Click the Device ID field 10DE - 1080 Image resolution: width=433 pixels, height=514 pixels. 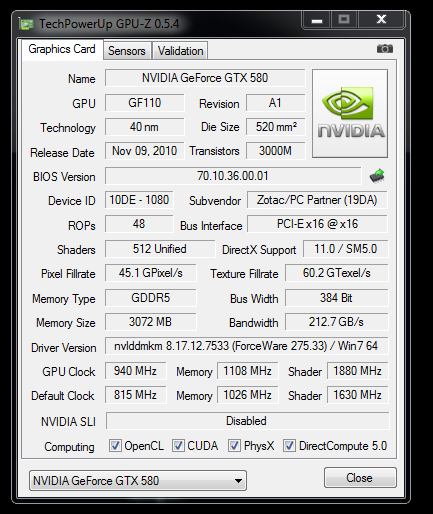coord(139,200)
